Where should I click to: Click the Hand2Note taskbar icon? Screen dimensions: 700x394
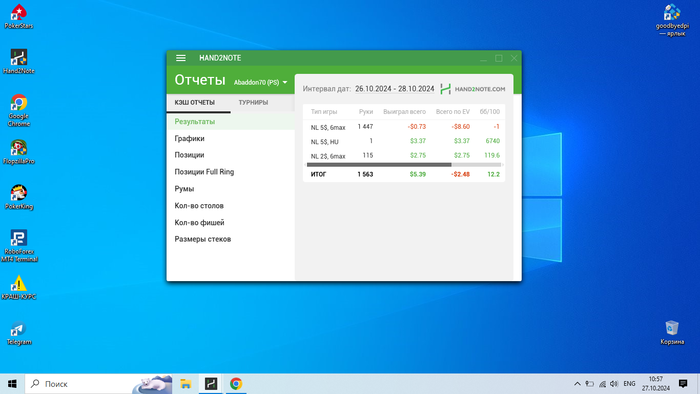pyautogui.click(x=211, y=384)
